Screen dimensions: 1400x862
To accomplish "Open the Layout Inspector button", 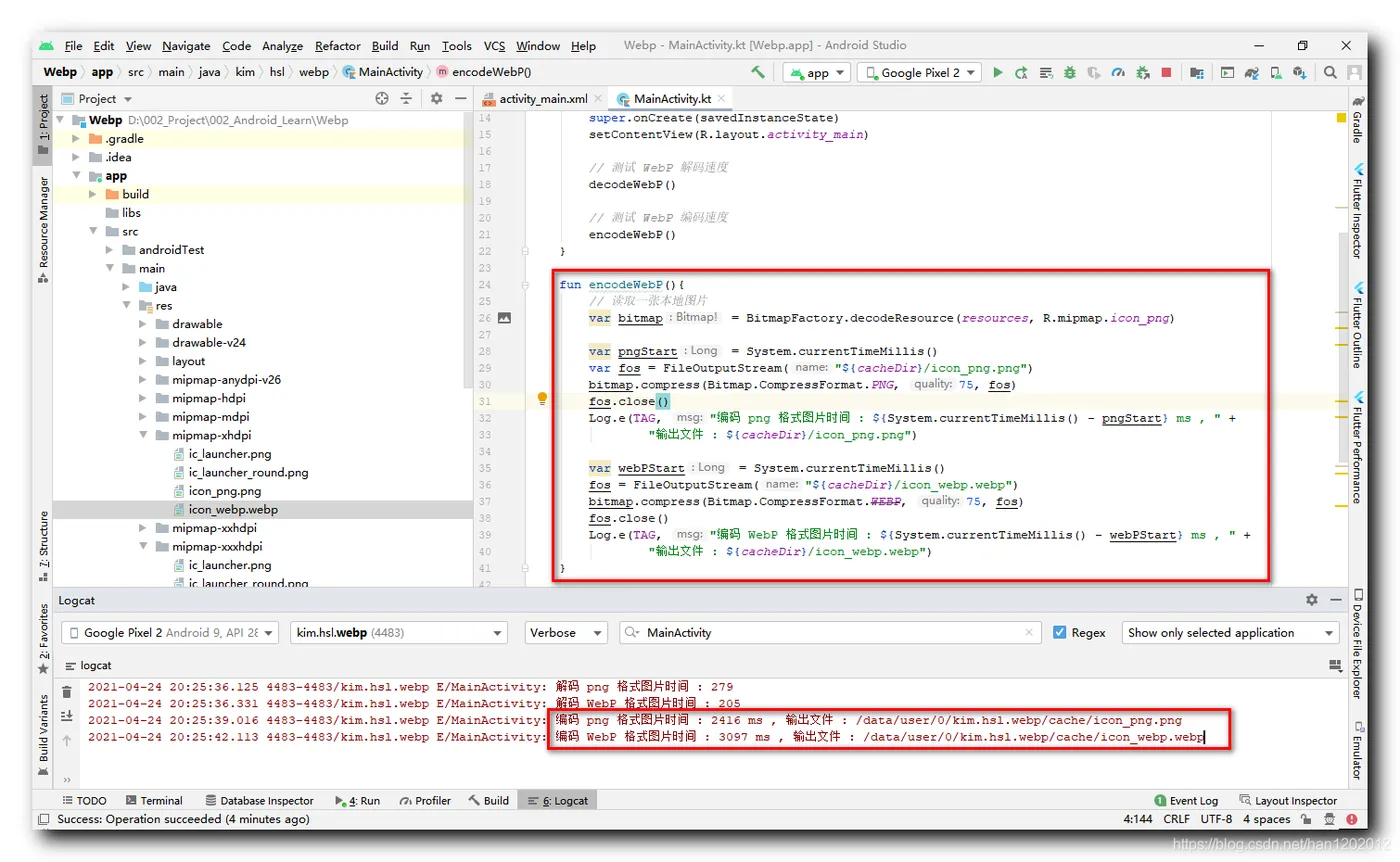I will 1288,800.
